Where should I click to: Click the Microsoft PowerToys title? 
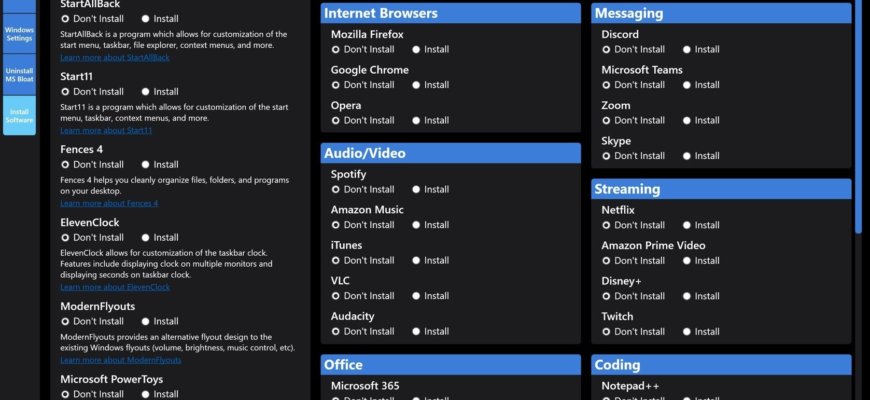click(112, 379)
